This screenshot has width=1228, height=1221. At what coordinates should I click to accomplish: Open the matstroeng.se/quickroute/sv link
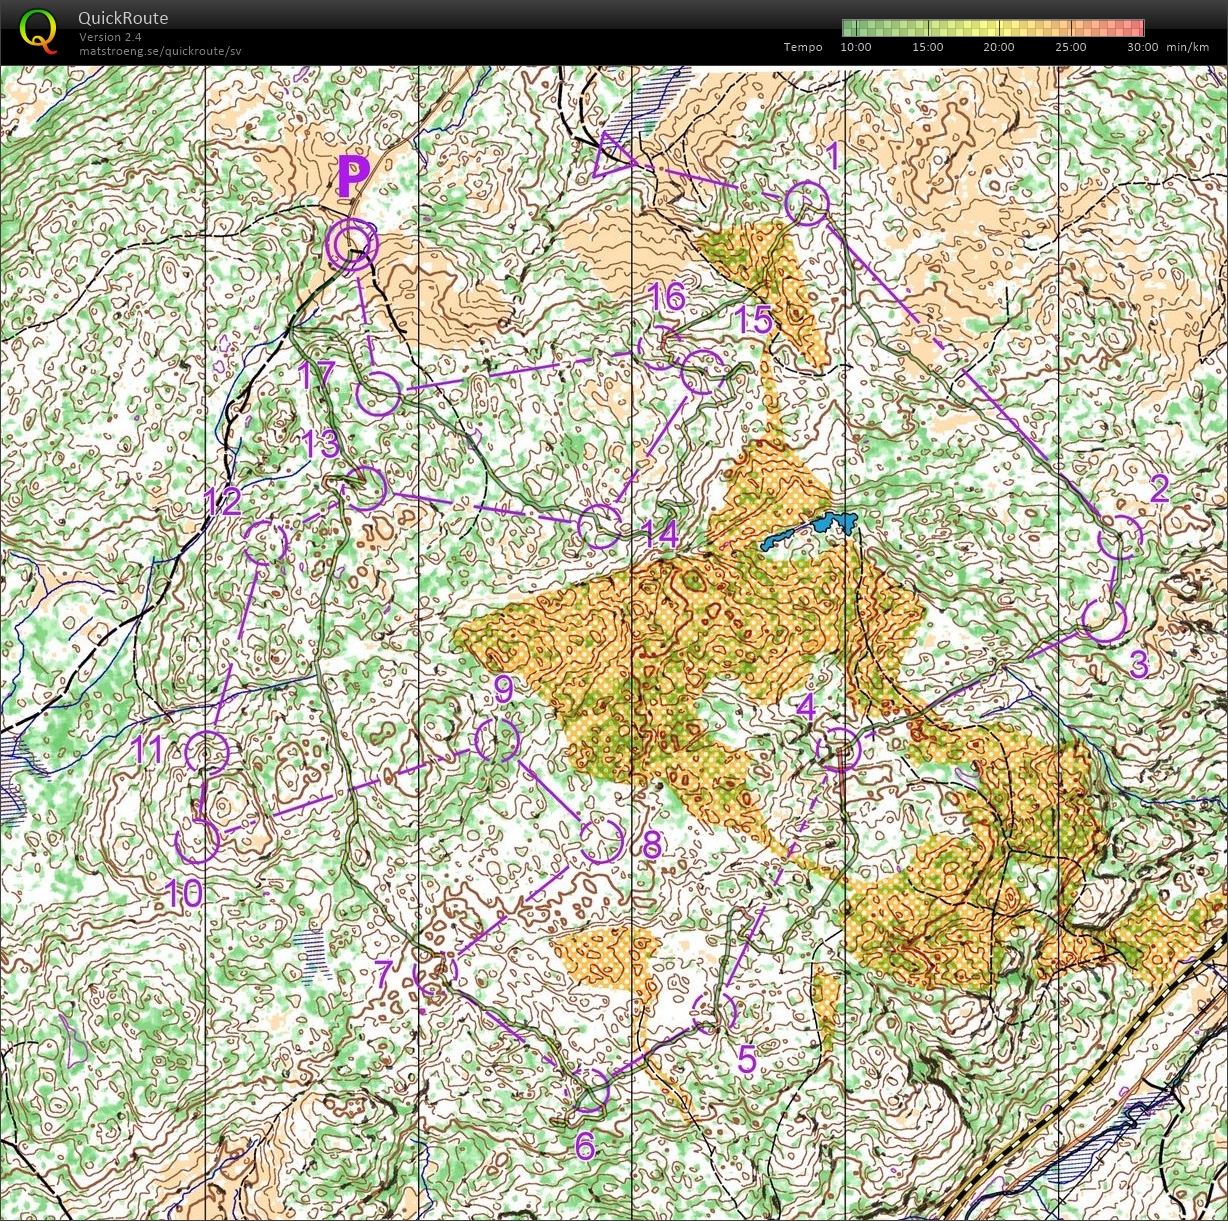pyautogui.click(x=160, y=51)
